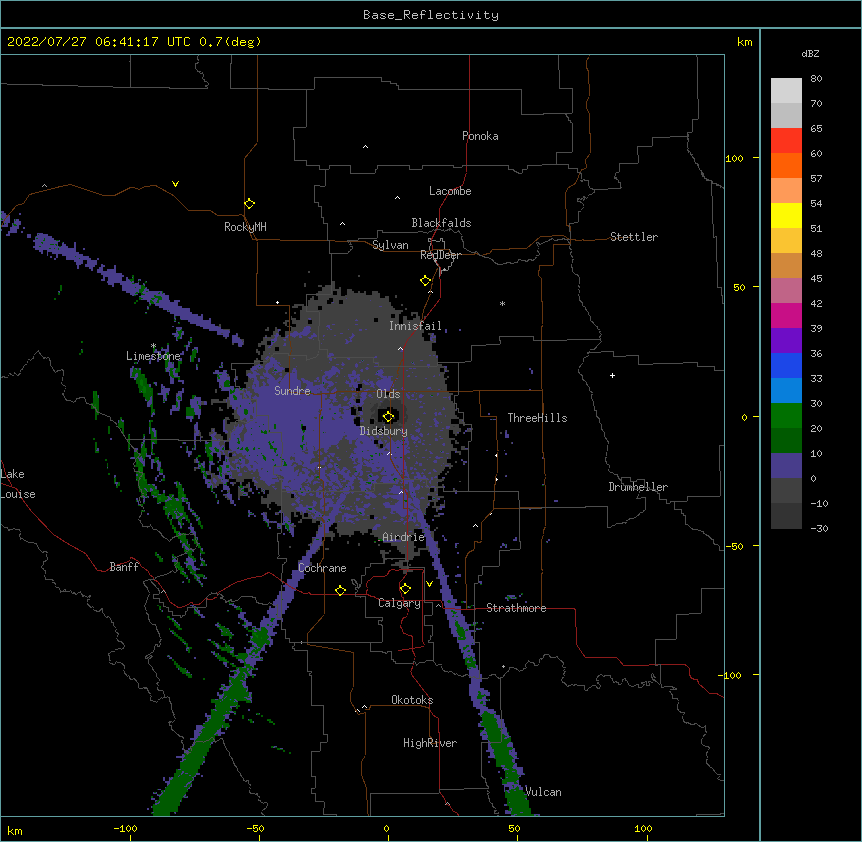862x842 pixels.
Task: Click the white plus marker north of Drumheller
Action: click(612, 375)
